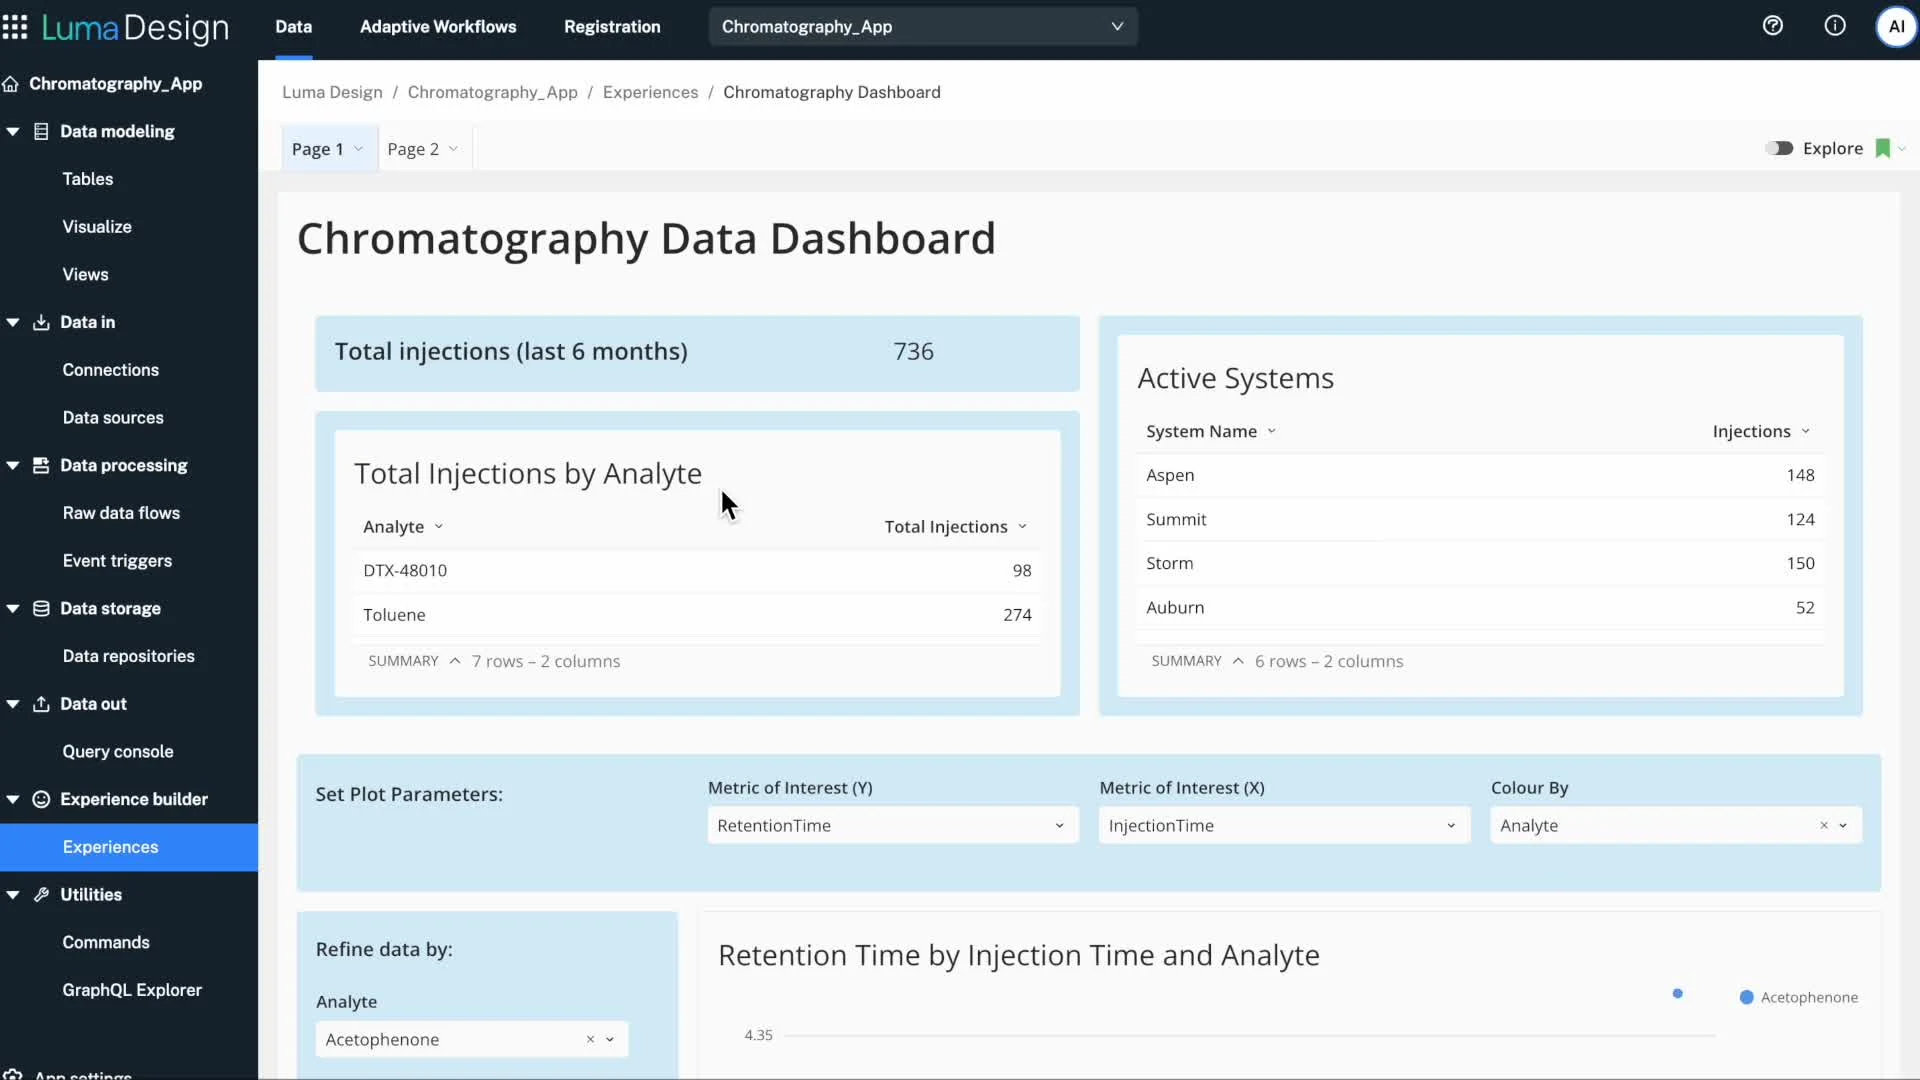Click the help question mark icon
The image size is (1920, 1080).
(x=1773, y=26)
